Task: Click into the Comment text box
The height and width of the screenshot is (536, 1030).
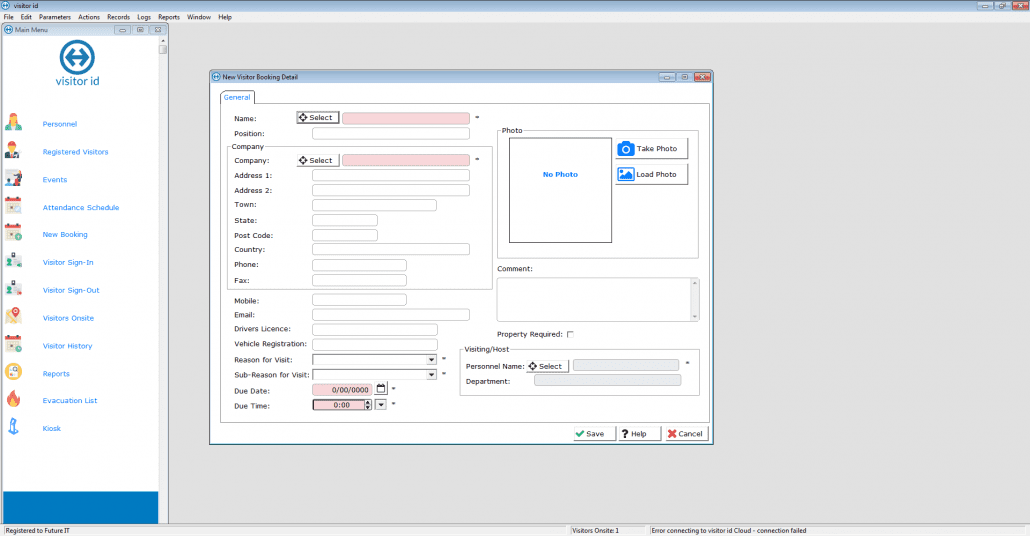Action: point(593,299)
